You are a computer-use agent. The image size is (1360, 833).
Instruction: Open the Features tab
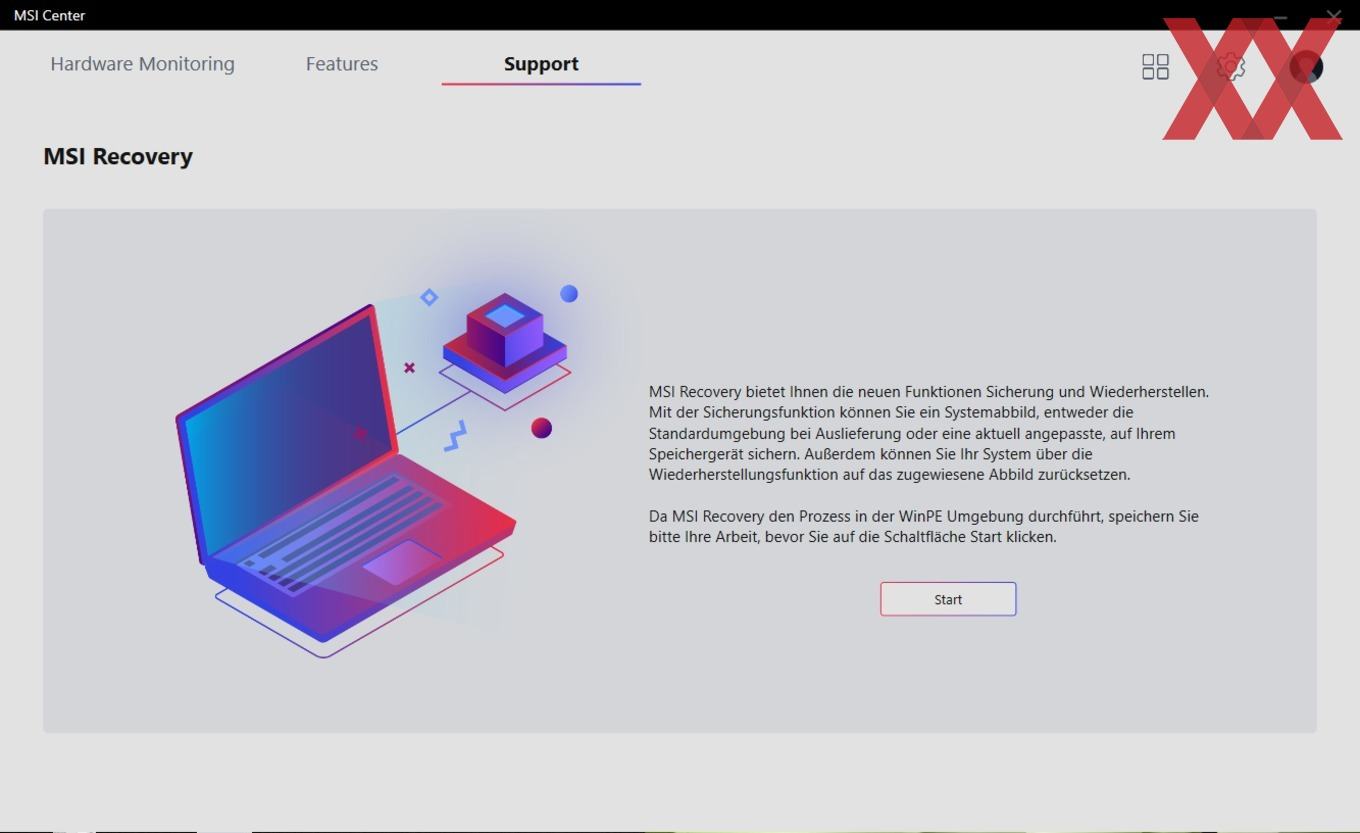point(342,64)
